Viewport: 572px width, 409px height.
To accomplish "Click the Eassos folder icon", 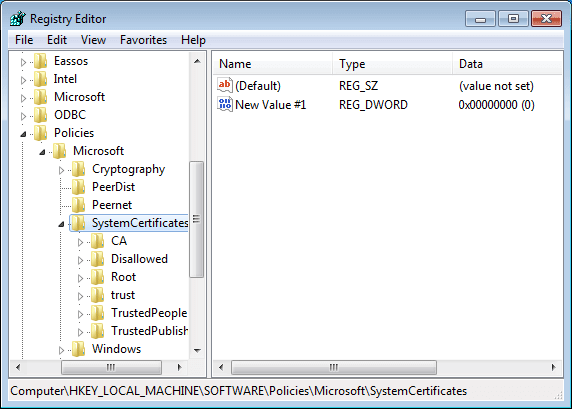I will click(40, 61).
